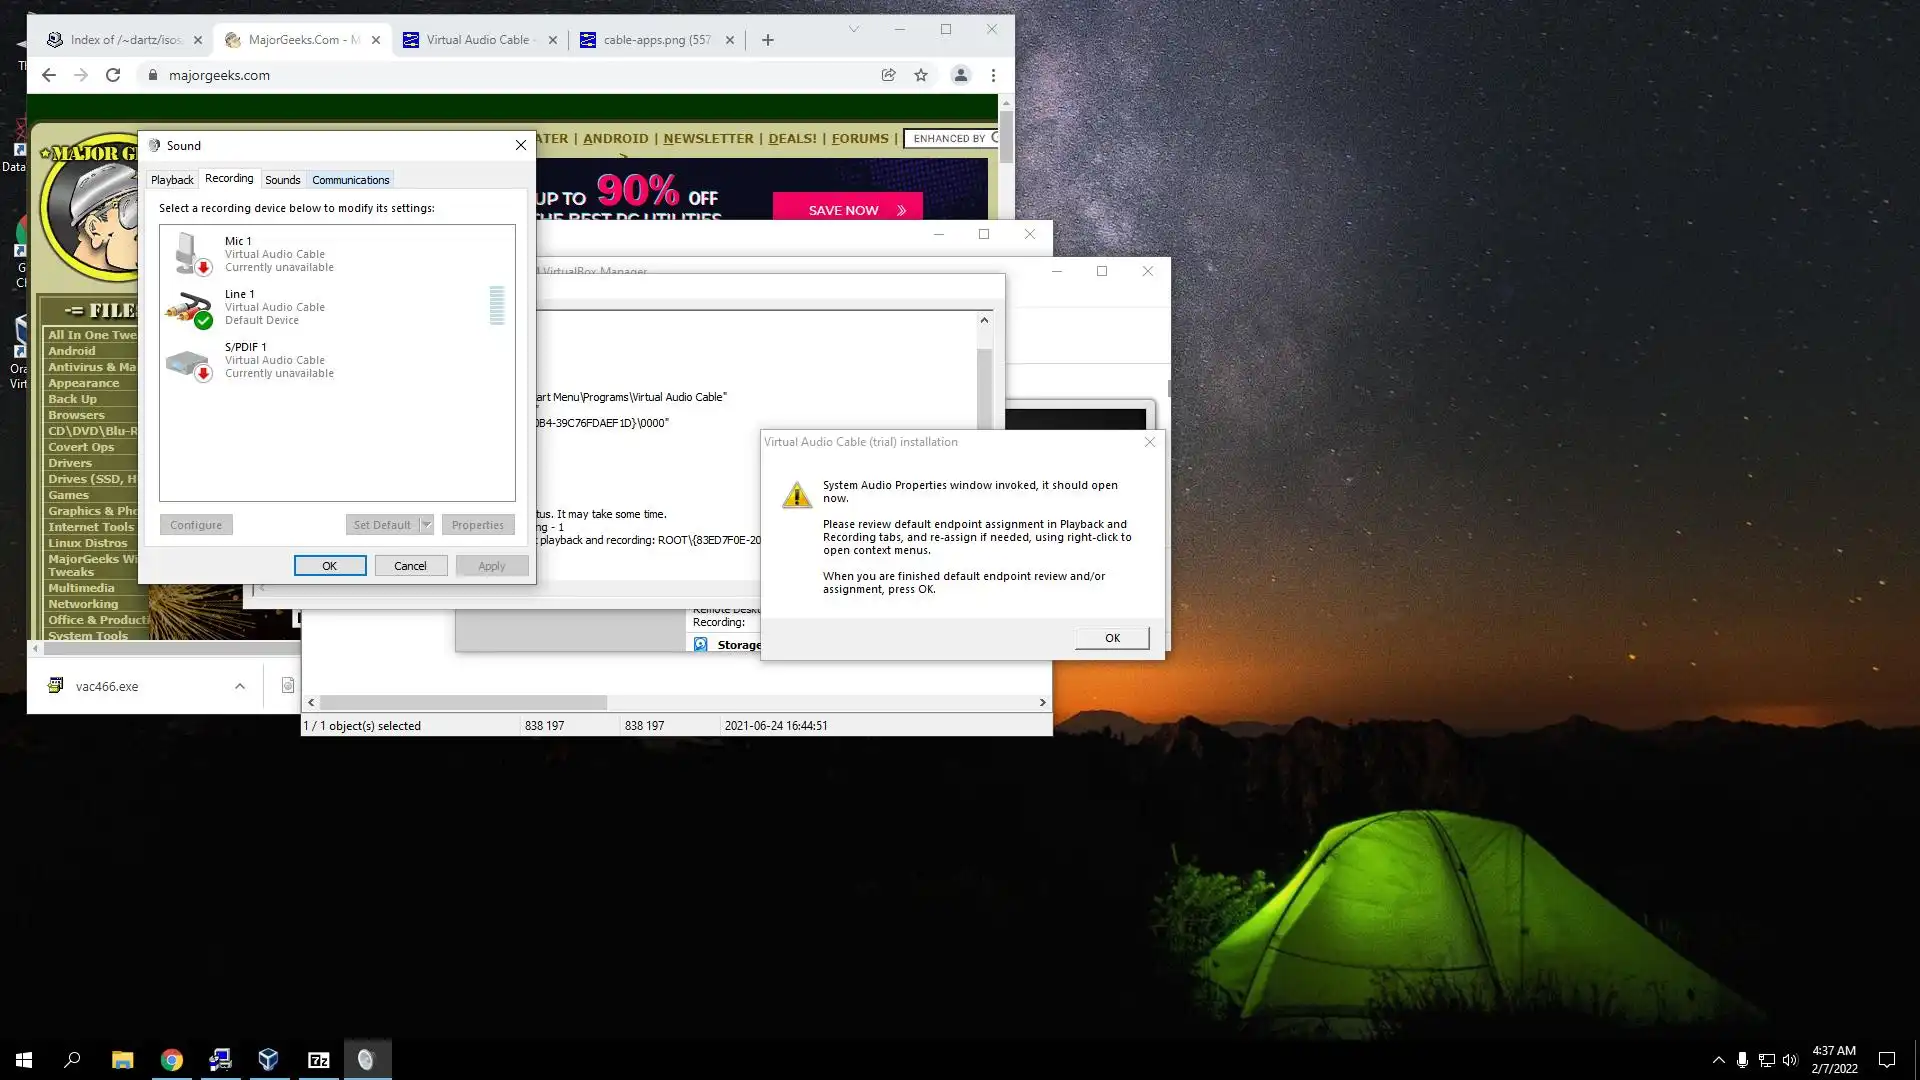Bookmark page with the star icon
This screenshot has height=1080, width=1920.
click(x=921, y=75)
